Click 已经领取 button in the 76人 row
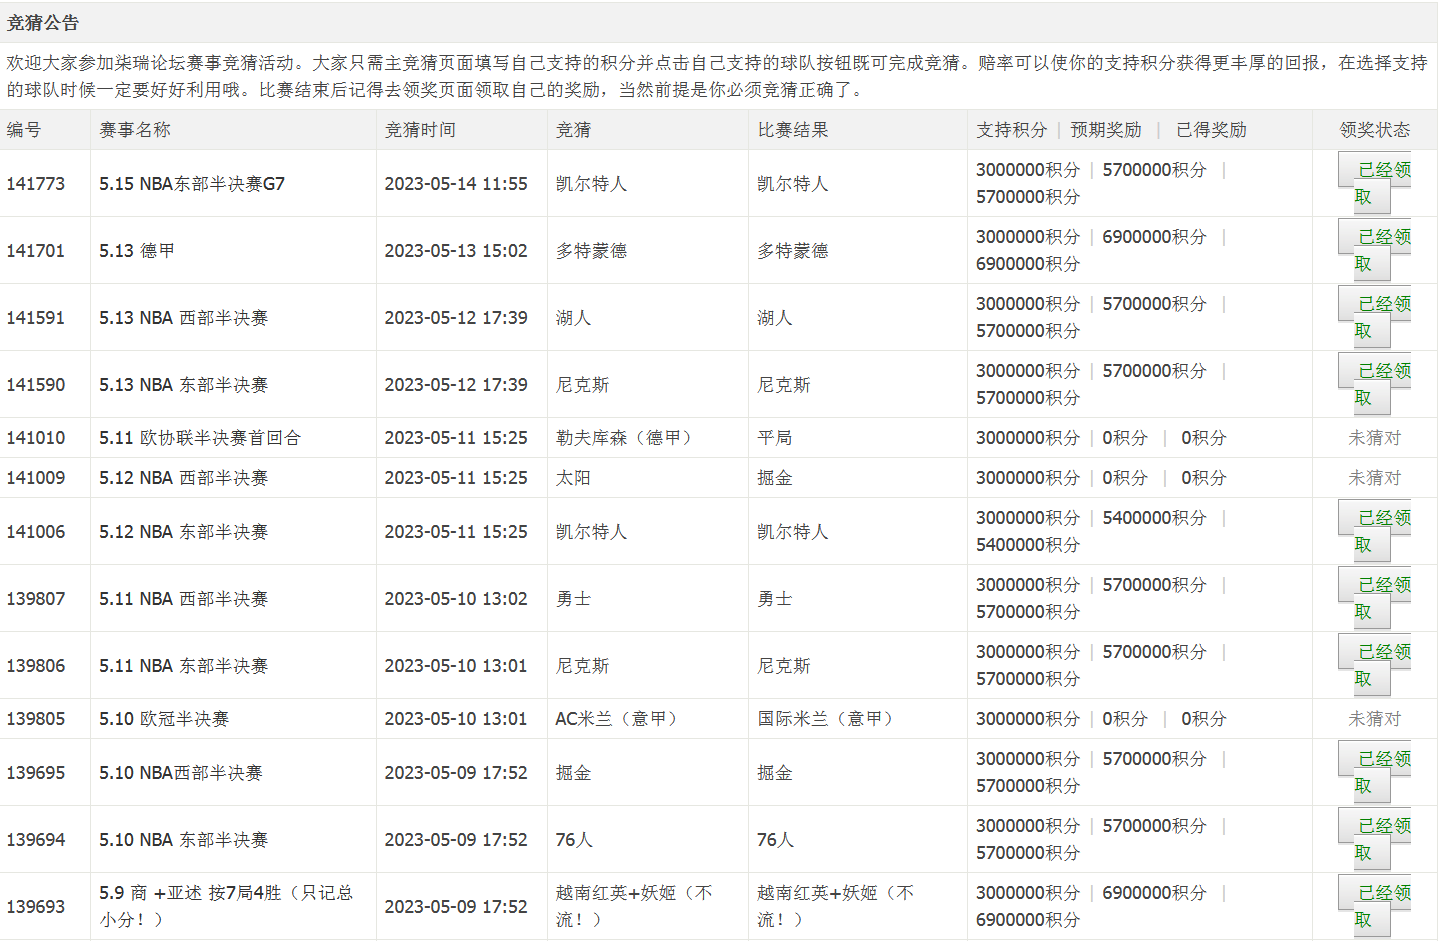The width and height of the screenshot is (1438, 941). (x=1374, y=839)
